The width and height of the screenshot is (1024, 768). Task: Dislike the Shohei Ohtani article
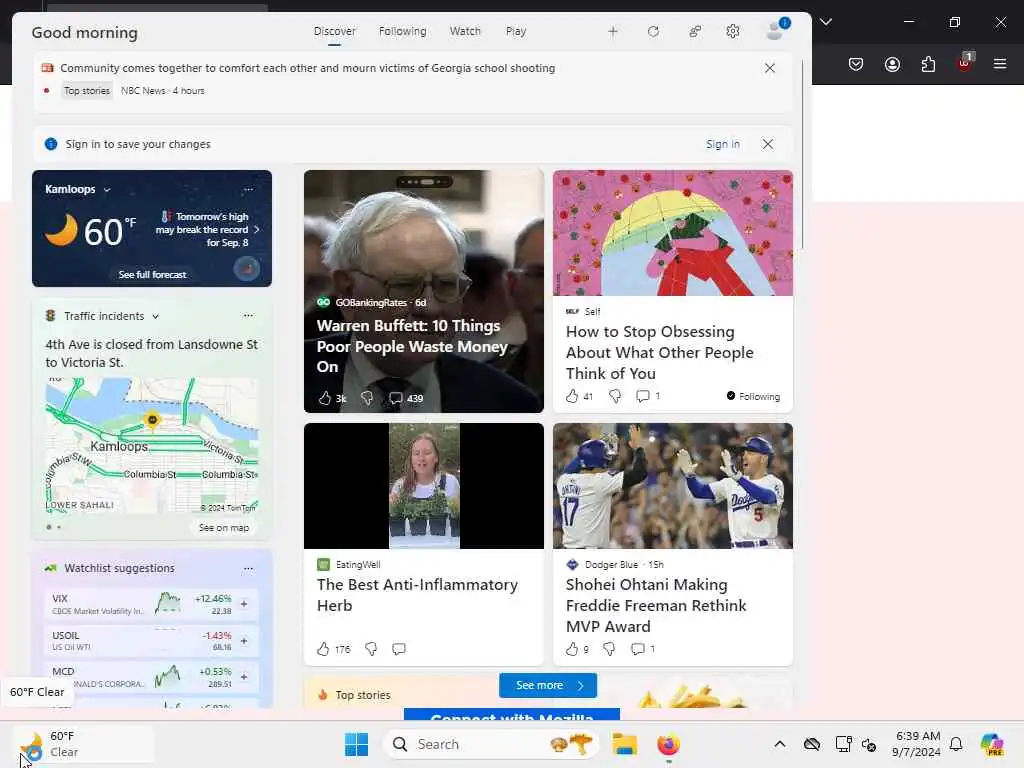tap(609, 648)
